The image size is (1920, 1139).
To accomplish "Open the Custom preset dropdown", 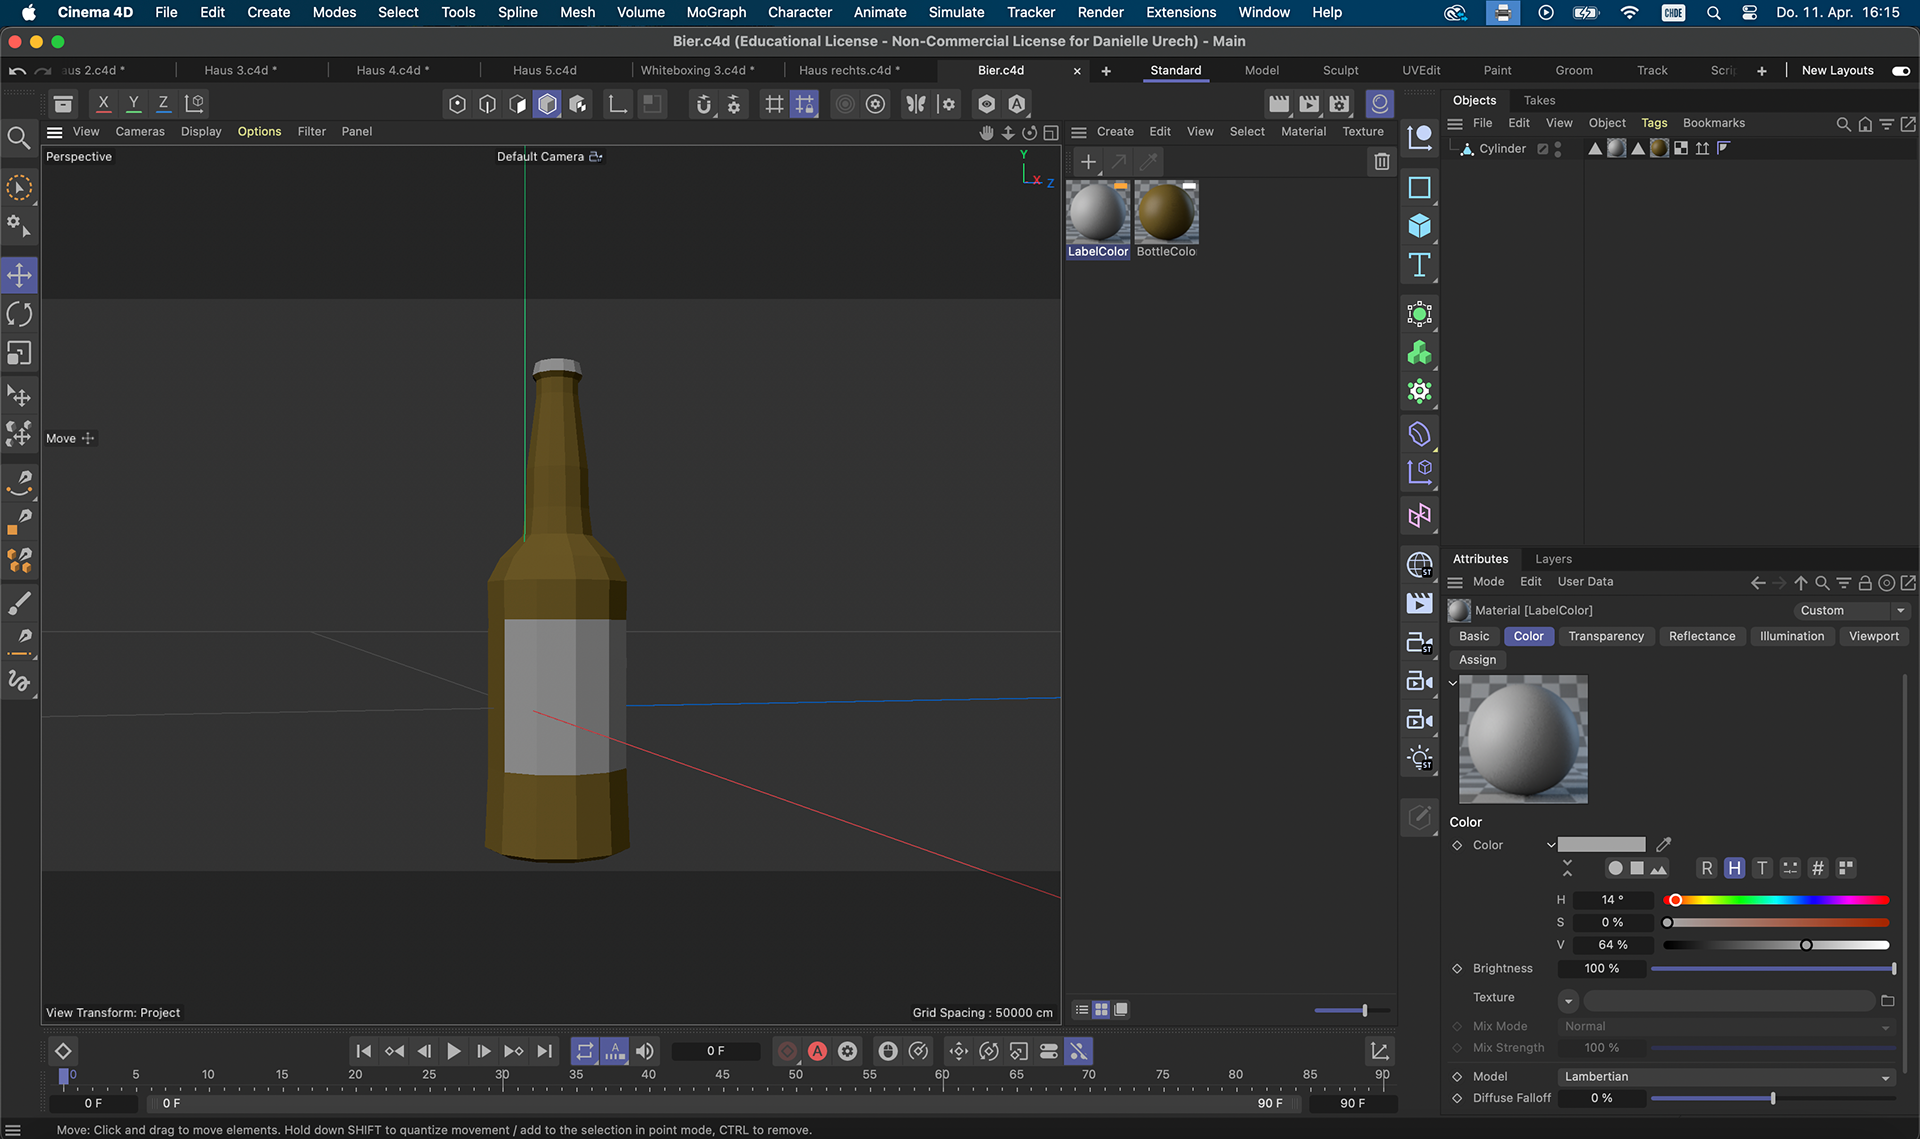I will point(1851,610).
